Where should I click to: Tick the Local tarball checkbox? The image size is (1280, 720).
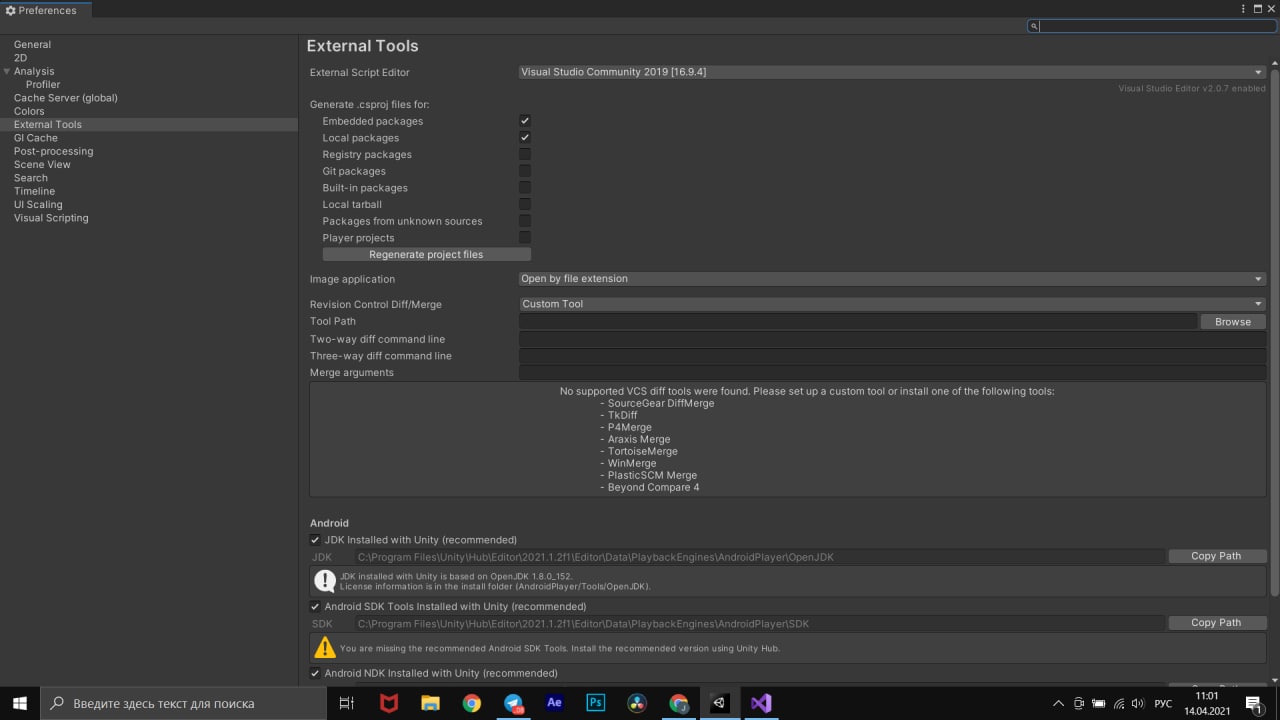[x=525, y=204]
